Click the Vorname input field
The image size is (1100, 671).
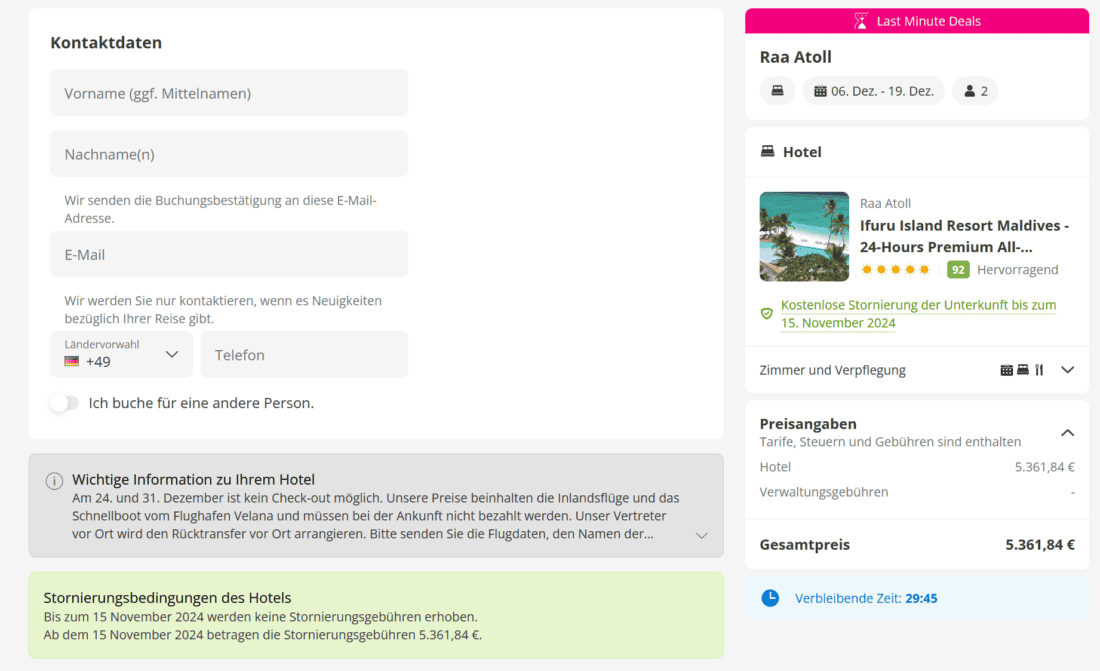[x=229, y=93]
